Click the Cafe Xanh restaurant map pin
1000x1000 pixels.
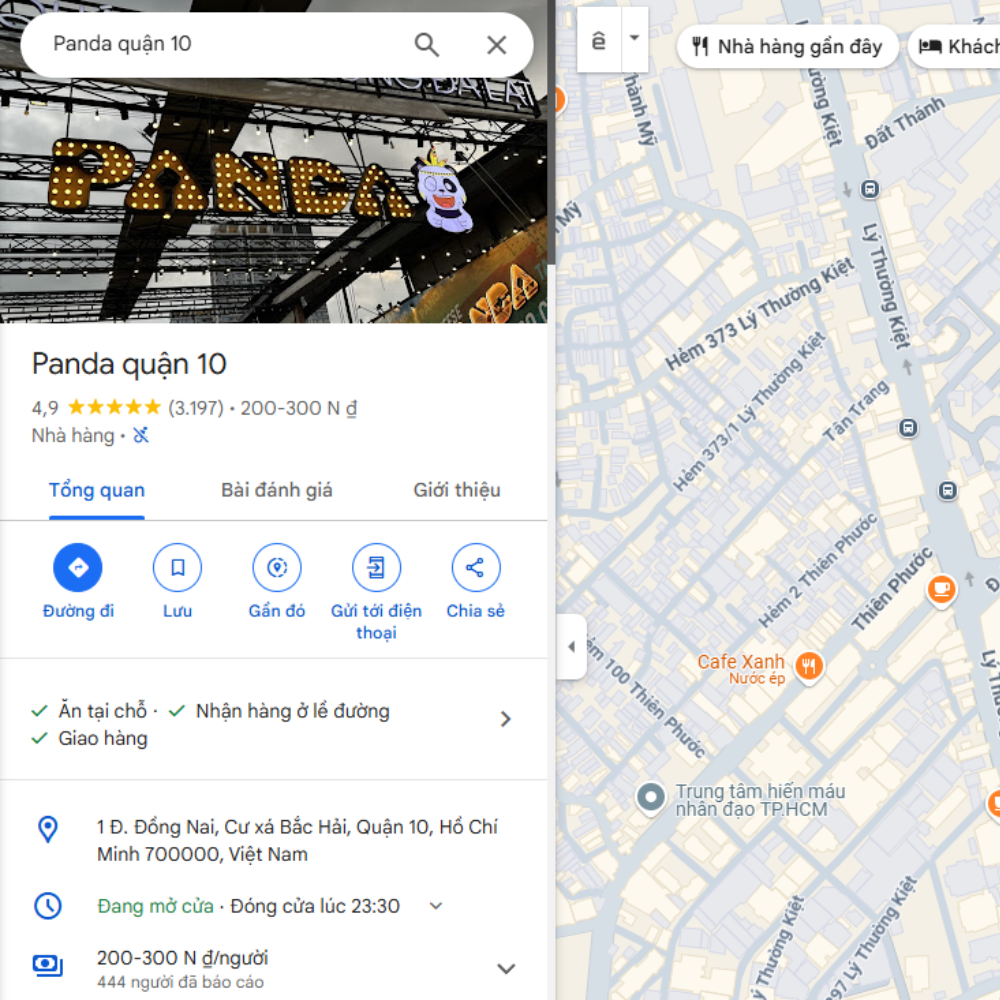pos(809,667)
